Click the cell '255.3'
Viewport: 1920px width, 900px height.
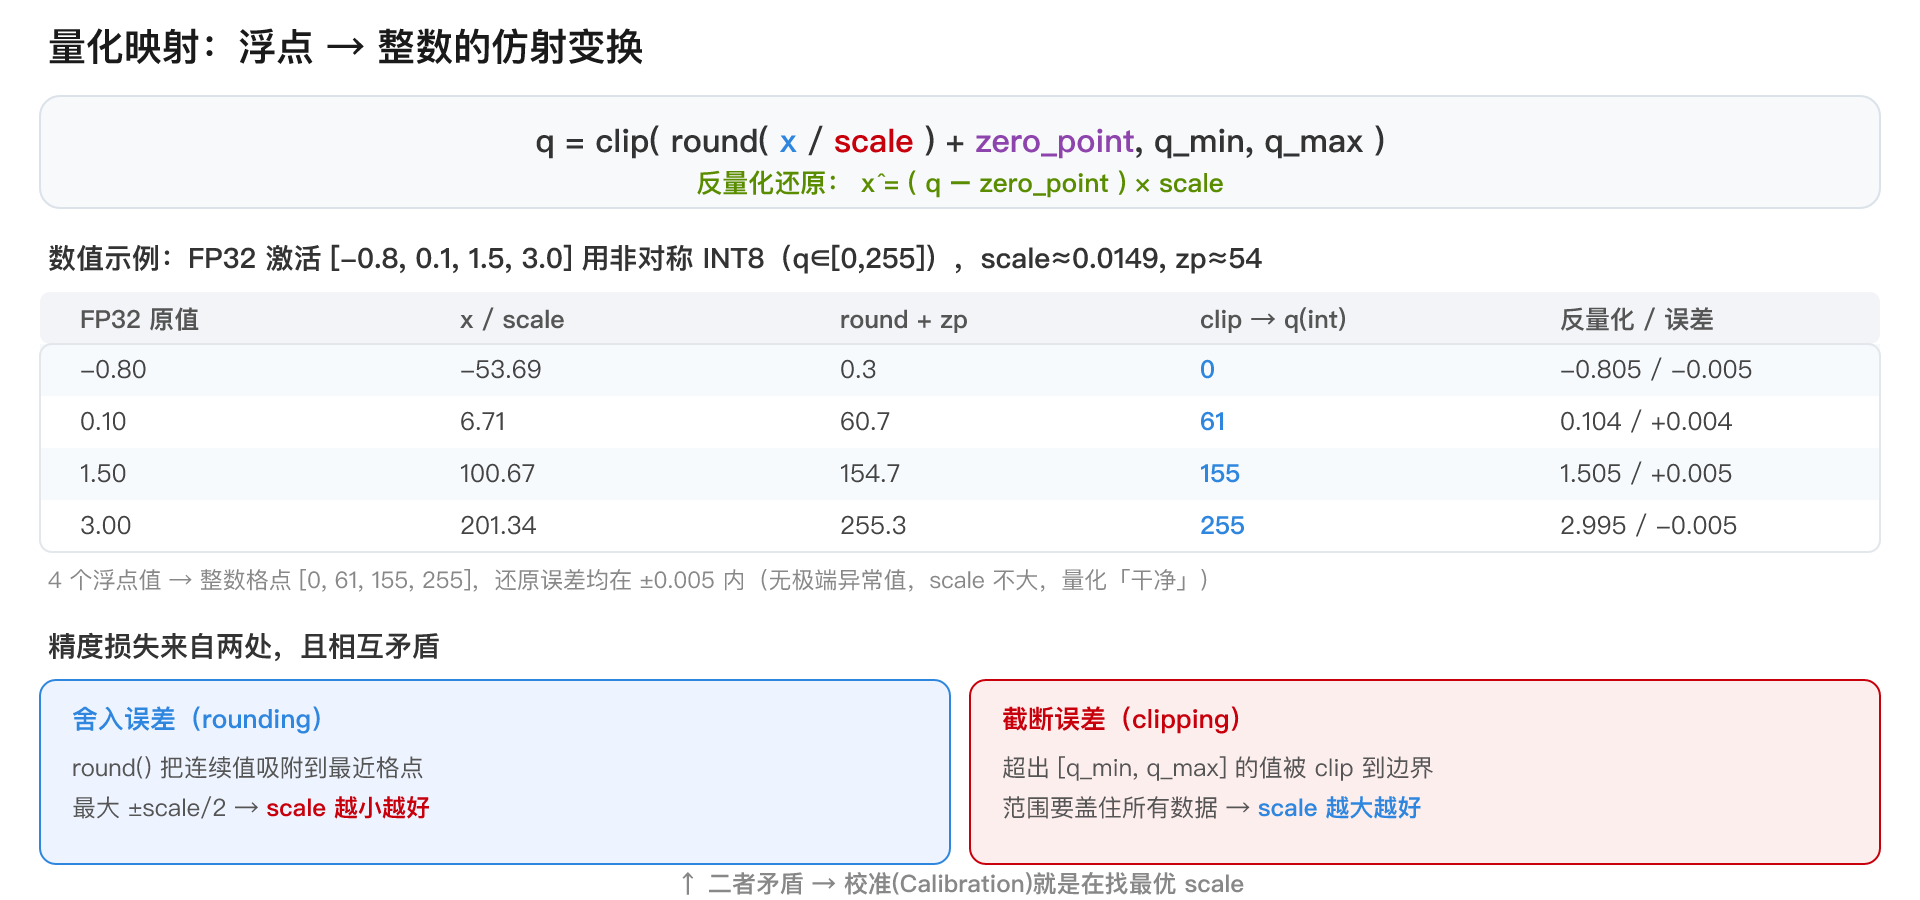pos(873,526)
